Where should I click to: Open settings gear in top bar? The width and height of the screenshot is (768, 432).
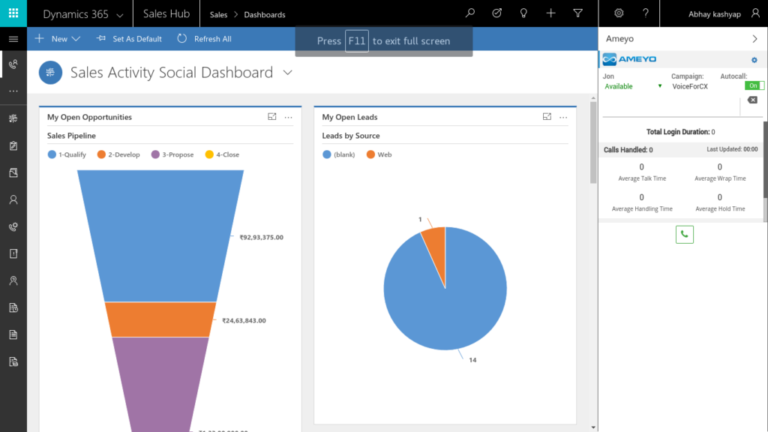click(x=619, y=14)
